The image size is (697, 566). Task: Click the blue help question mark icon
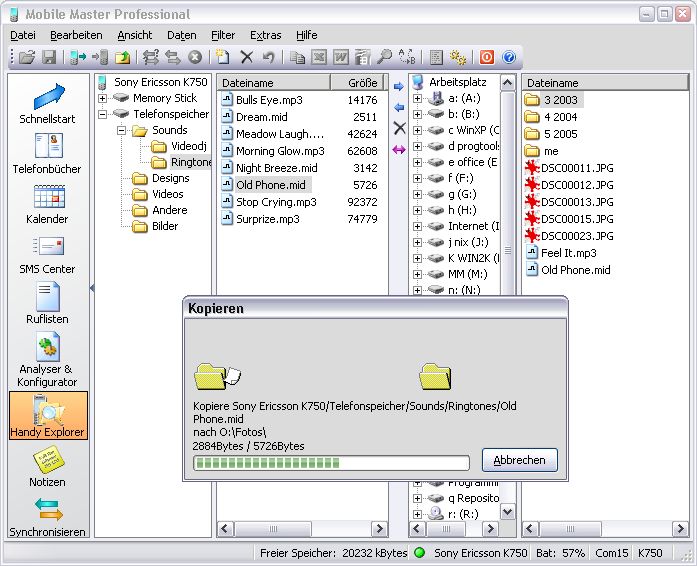(x=509, y=57)
